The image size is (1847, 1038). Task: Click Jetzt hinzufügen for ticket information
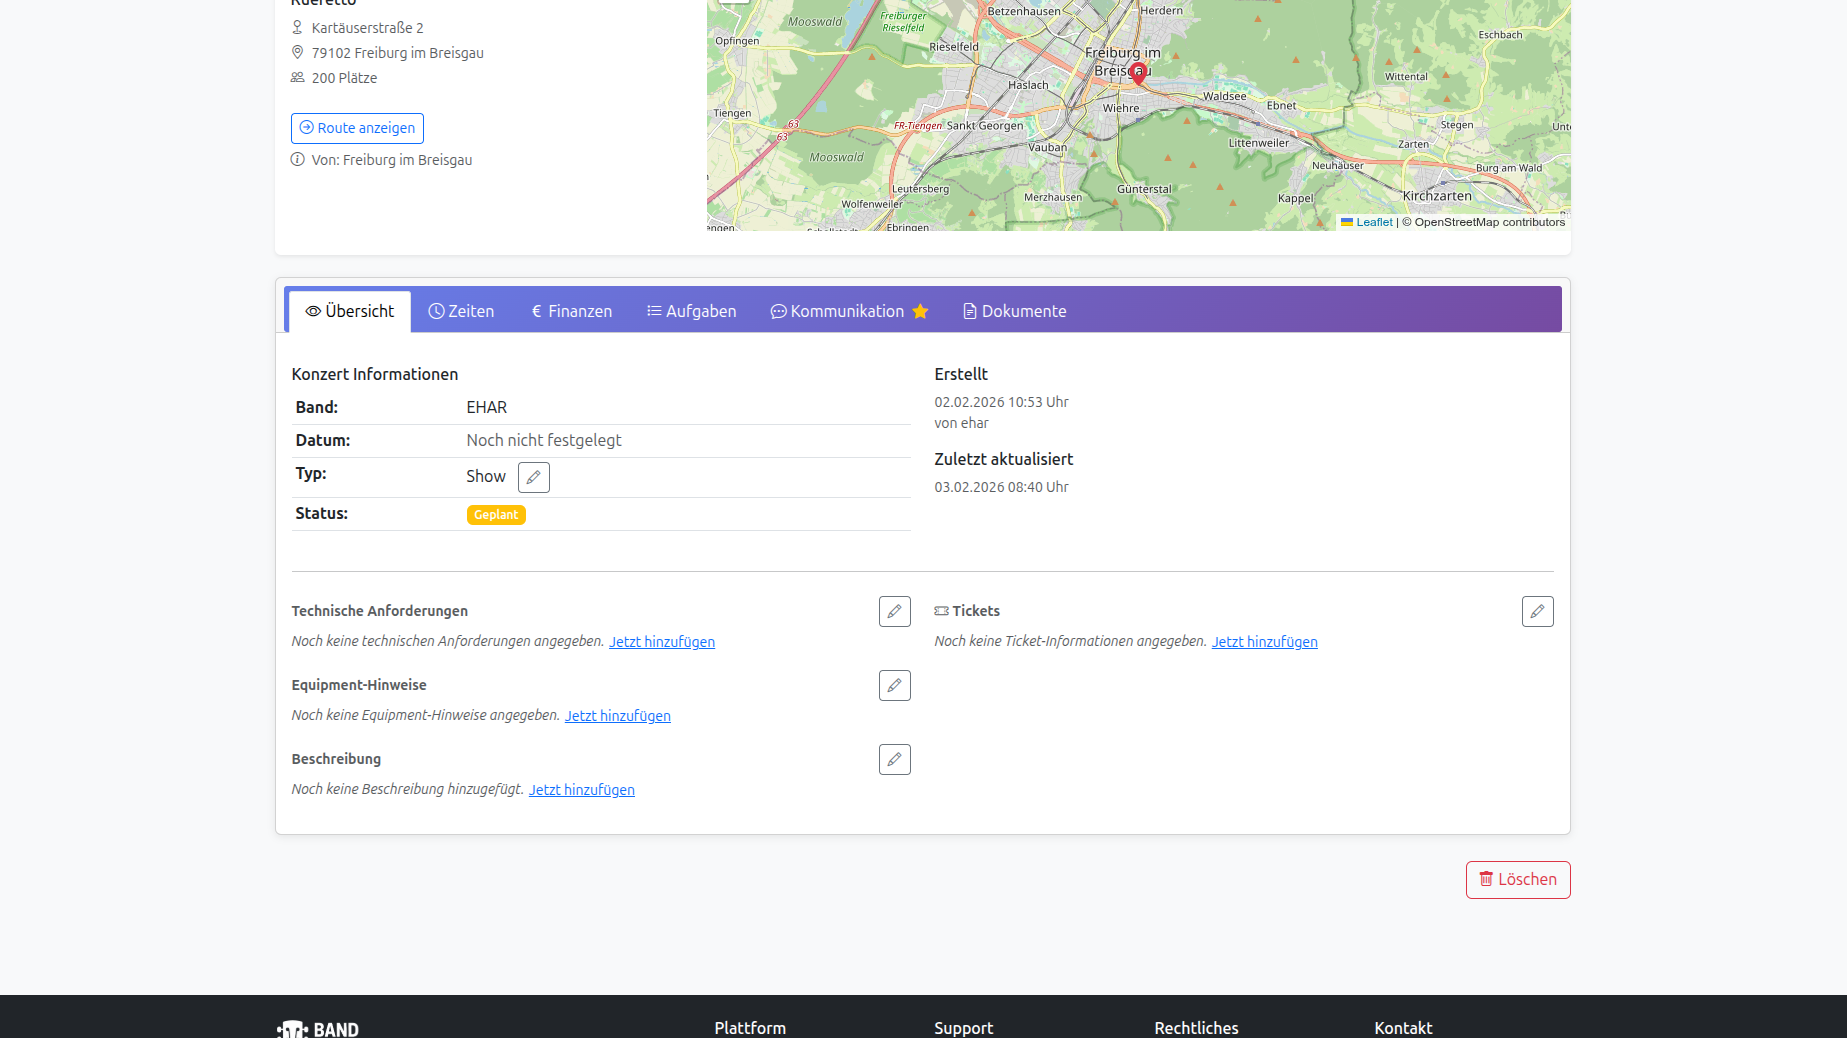pyautogui.click(x=1264, y=642)
